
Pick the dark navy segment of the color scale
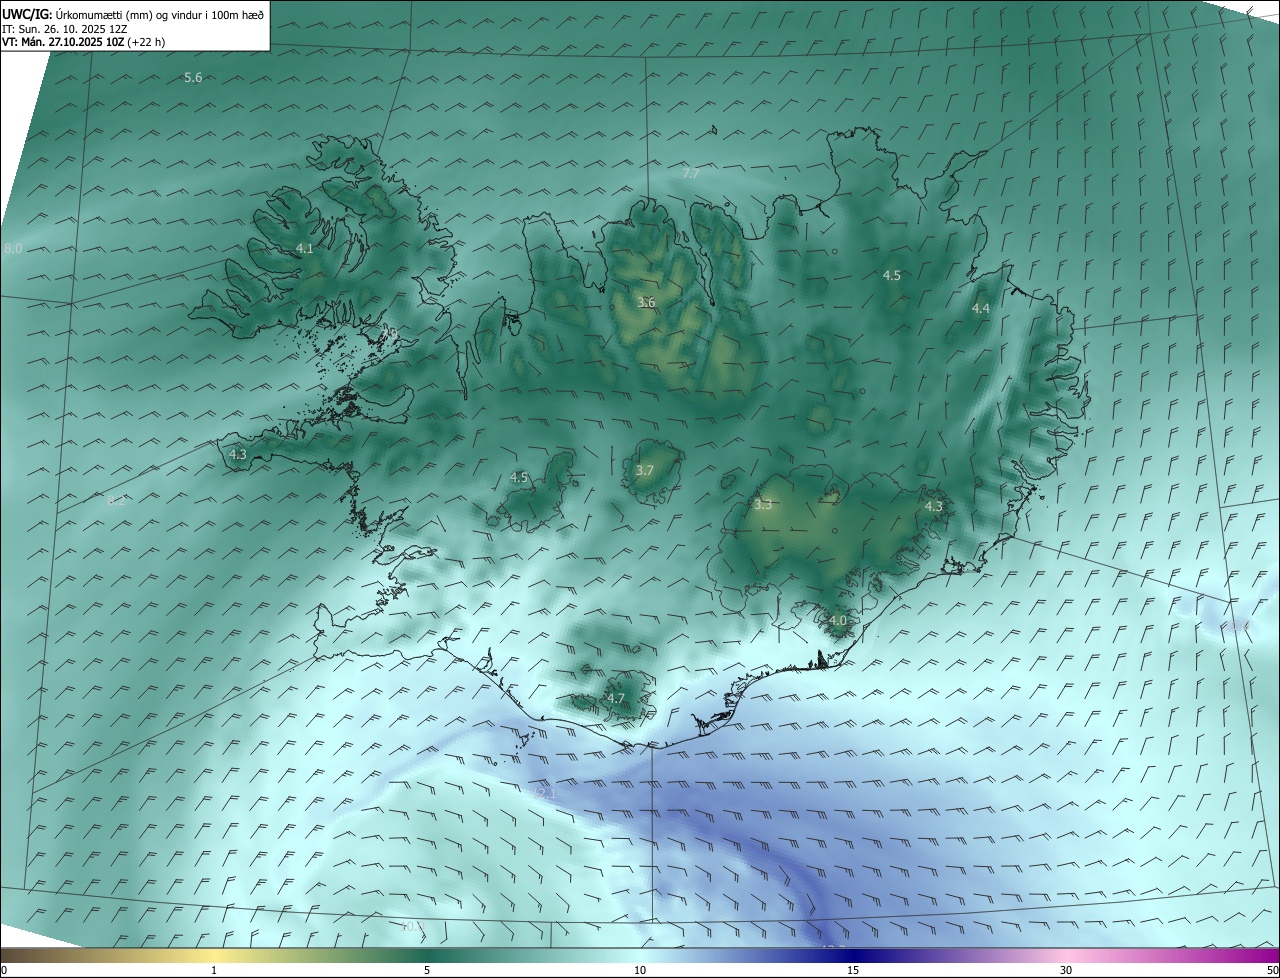pos(853,955)
